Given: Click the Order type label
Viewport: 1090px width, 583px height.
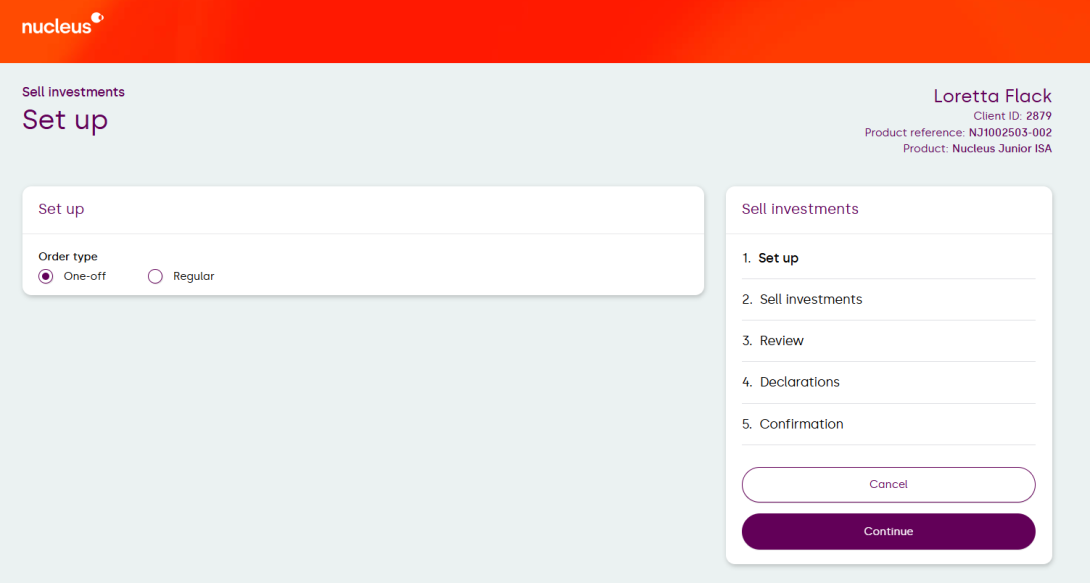Looking at the screenshot, I should coord(68,256).
